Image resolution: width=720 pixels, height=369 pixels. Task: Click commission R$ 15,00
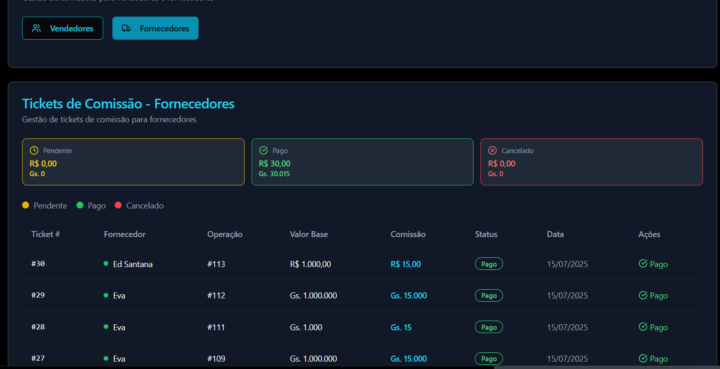coord(405,264)
